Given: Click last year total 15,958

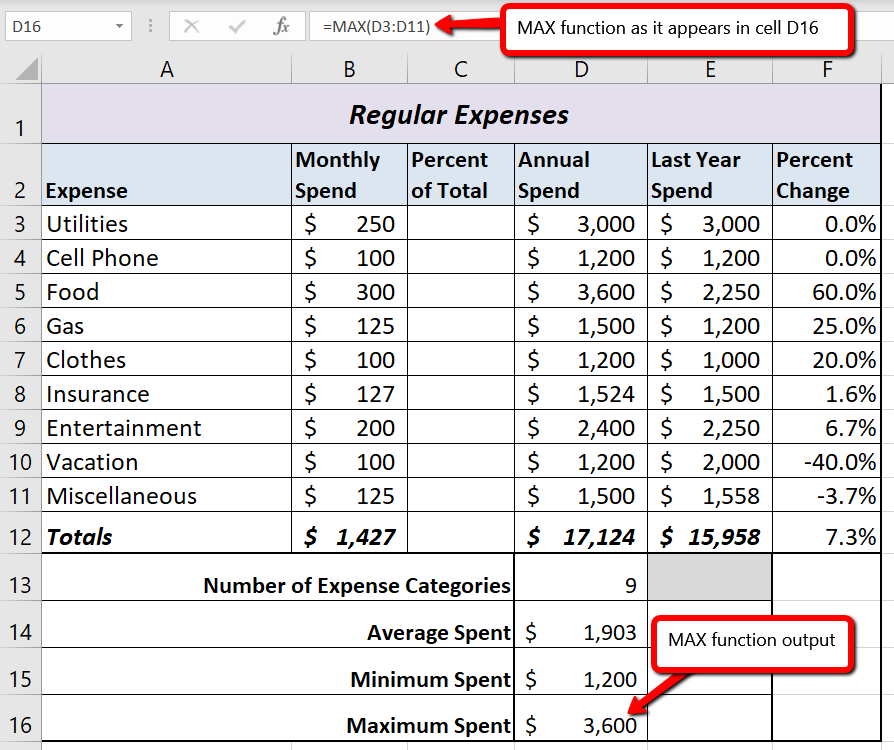Looking at the screenshot, I should tap(710, 533).
